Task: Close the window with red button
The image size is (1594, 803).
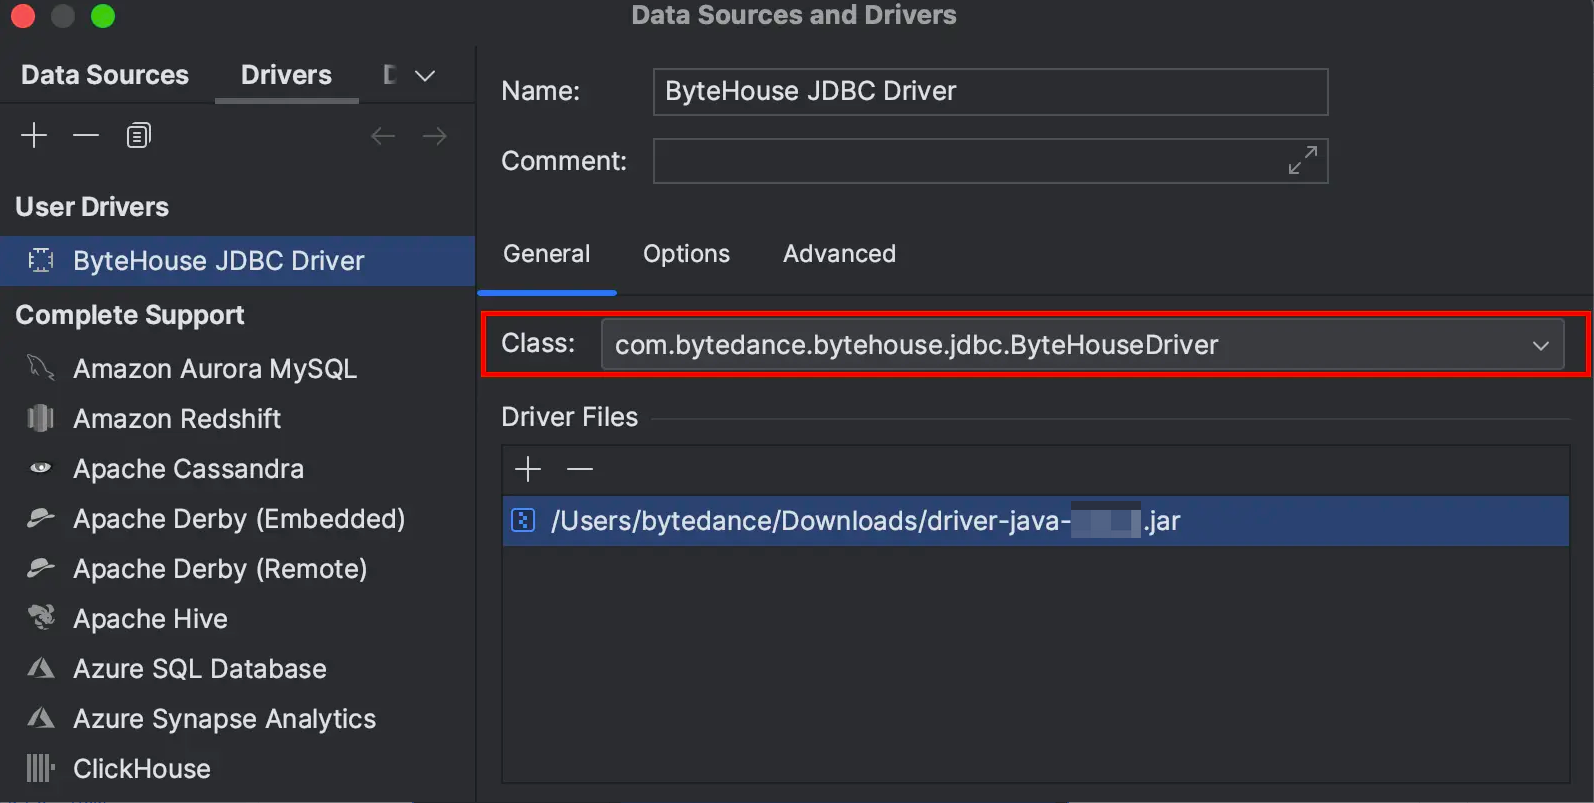Action: [22, 16]
